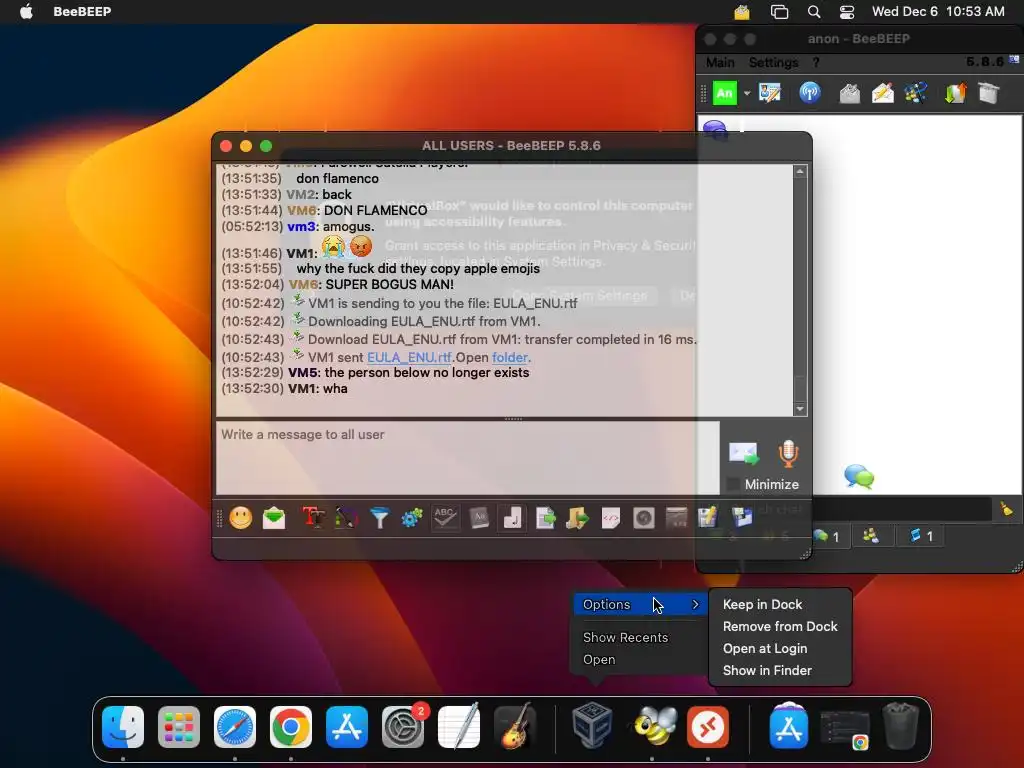Toggle the ABC spell-check icon
Image resolution: width=1024 pixels, height=768 pixels.
pyautogui.click(x=445, y=519)
